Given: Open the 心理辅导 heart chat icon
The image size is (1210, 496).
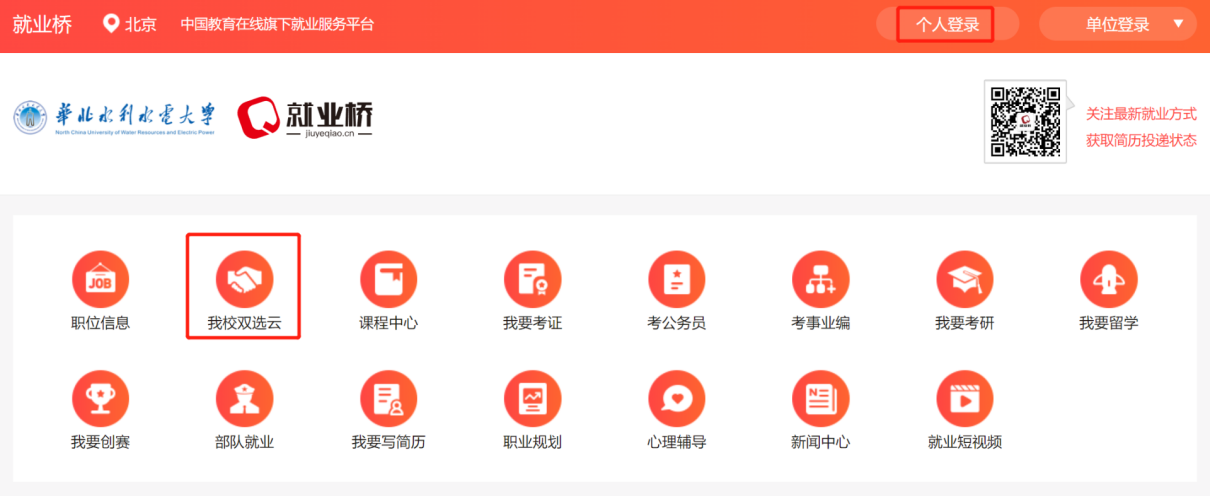Looking at the screenshot, I should click(x=676, y=399).
